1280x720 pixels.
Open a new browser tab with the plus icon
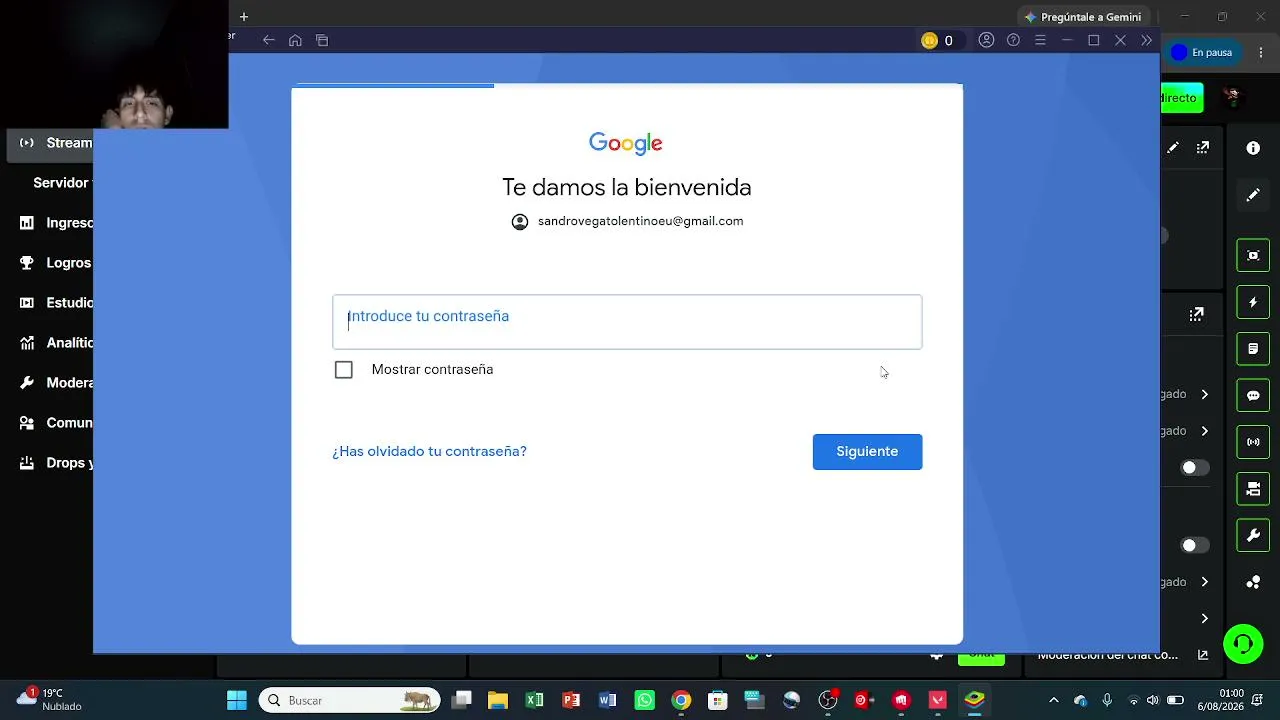point(243,17)
